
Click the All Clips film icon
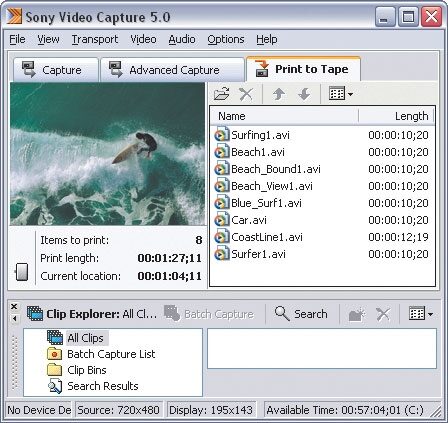[55, 337]
